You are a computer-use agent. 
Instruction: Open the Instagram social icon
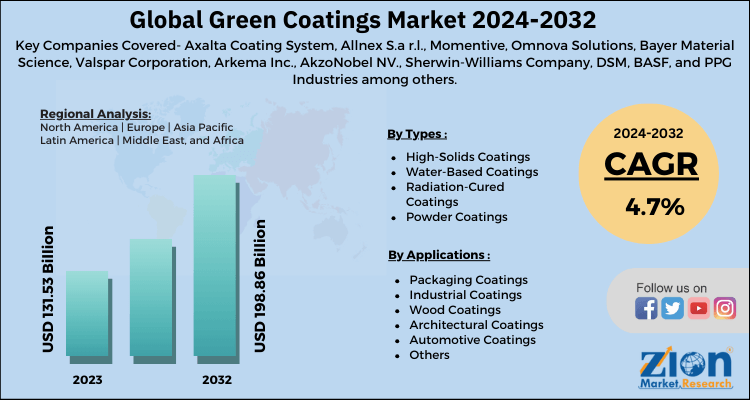725,308
